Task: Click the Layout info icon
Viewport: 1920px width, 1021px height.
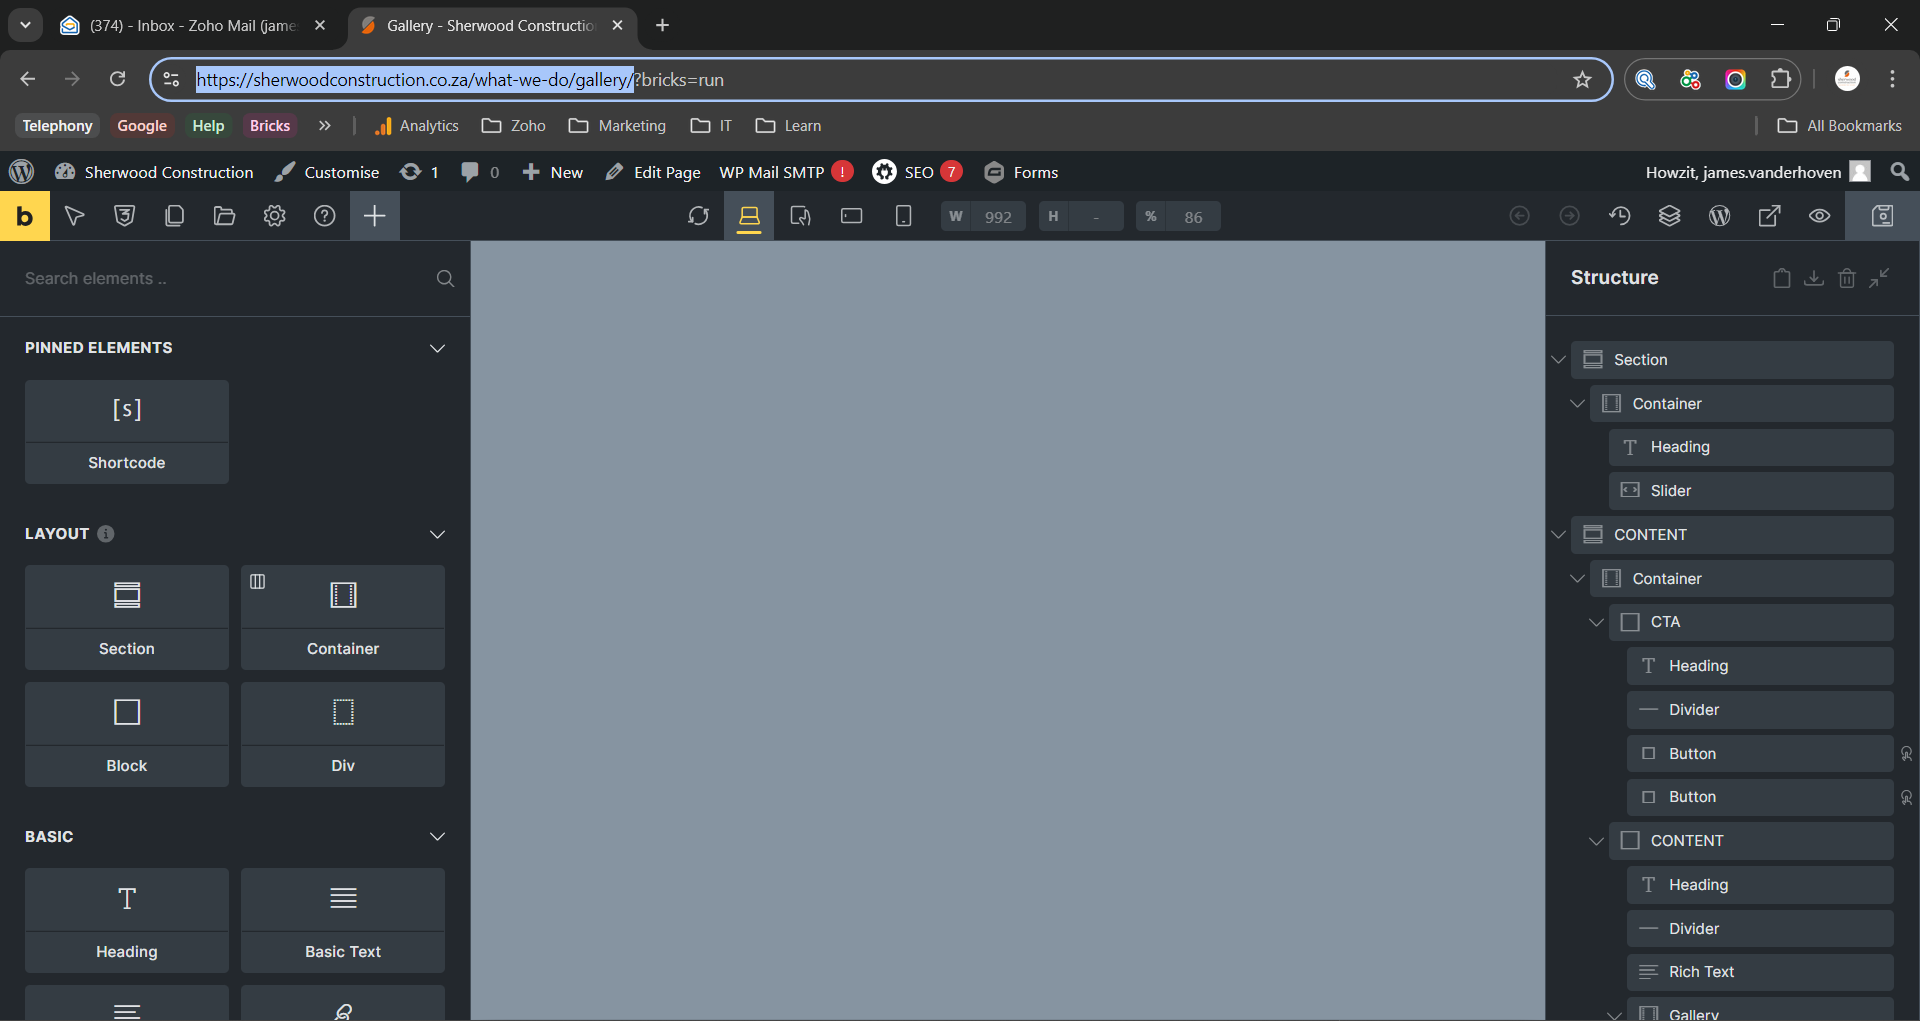Action: click(x=106, y=534)
